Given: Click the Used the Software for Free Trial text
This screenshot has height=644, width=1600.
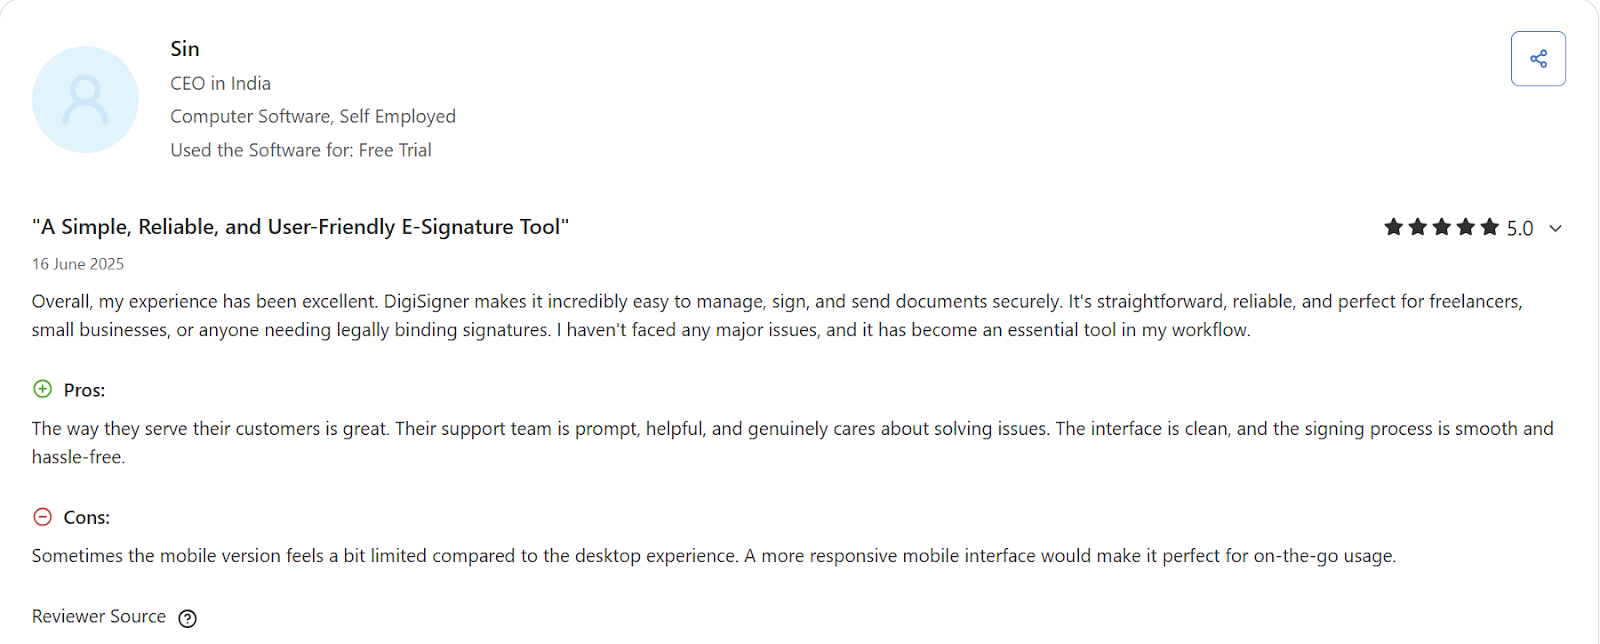Looking at the screenshot, I should [x=301, y=149].
